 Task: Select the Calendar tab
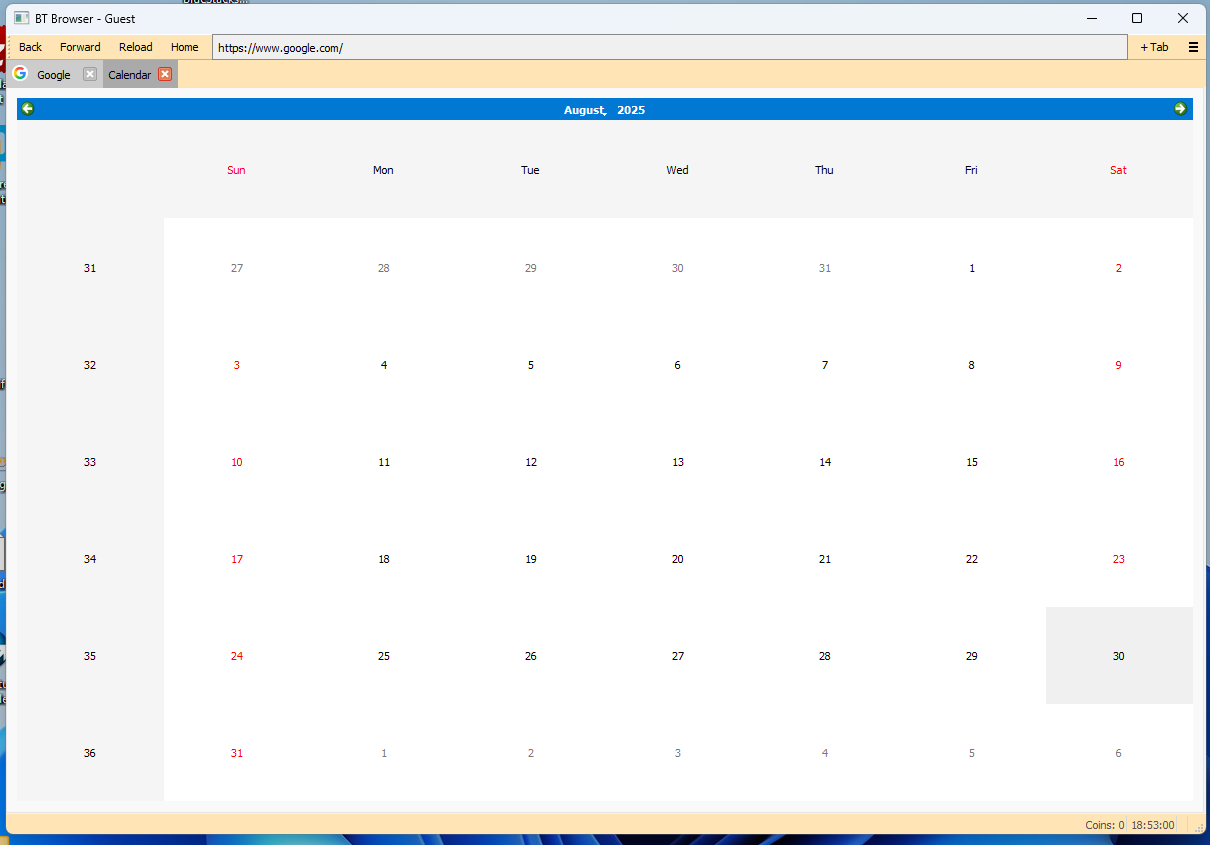pyautogui.click(x=130, y=75)
